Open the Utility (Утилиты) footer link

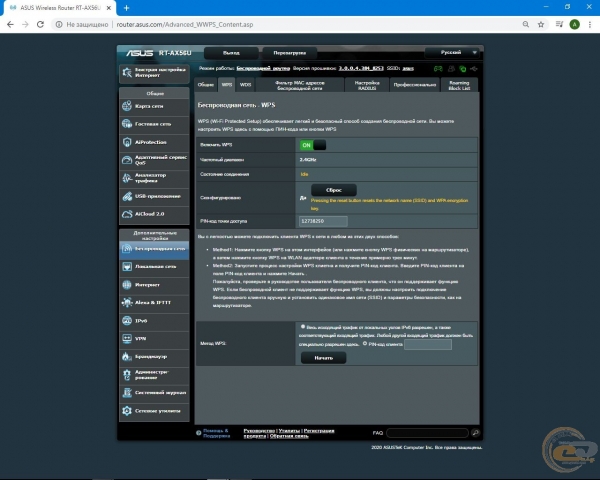[x=289, y=431]
